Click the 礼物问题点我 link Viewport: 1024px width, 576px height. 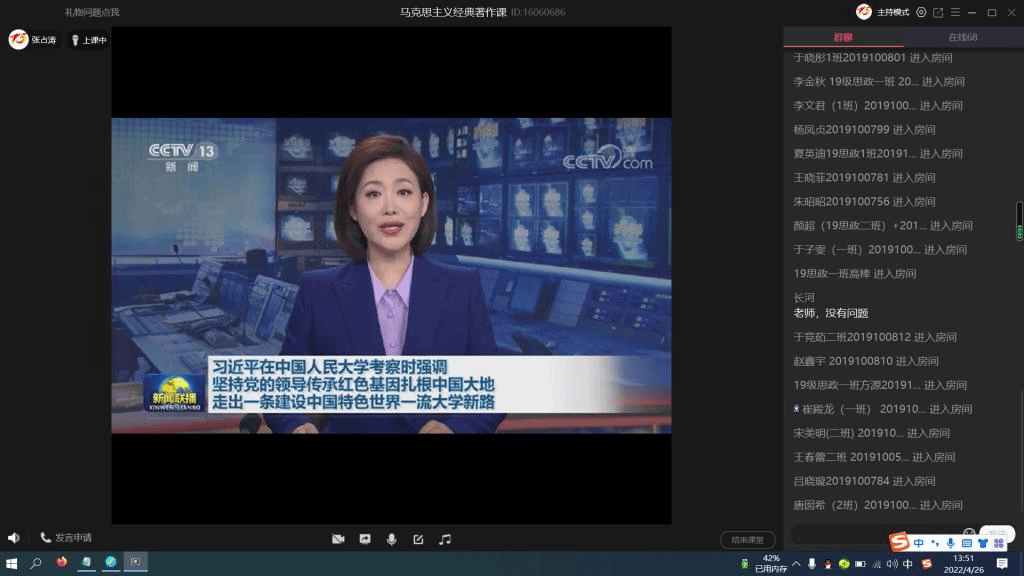tap(92, 12)
